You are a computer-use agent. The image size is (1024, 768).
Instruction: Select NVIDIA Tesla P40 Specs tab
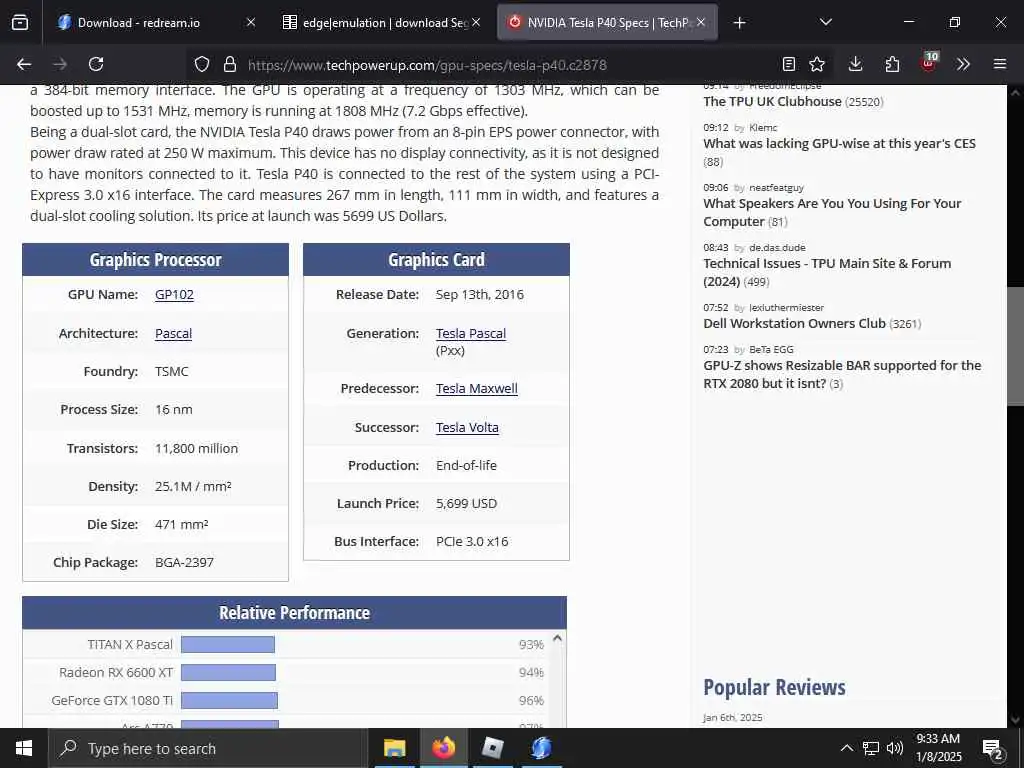607,23
